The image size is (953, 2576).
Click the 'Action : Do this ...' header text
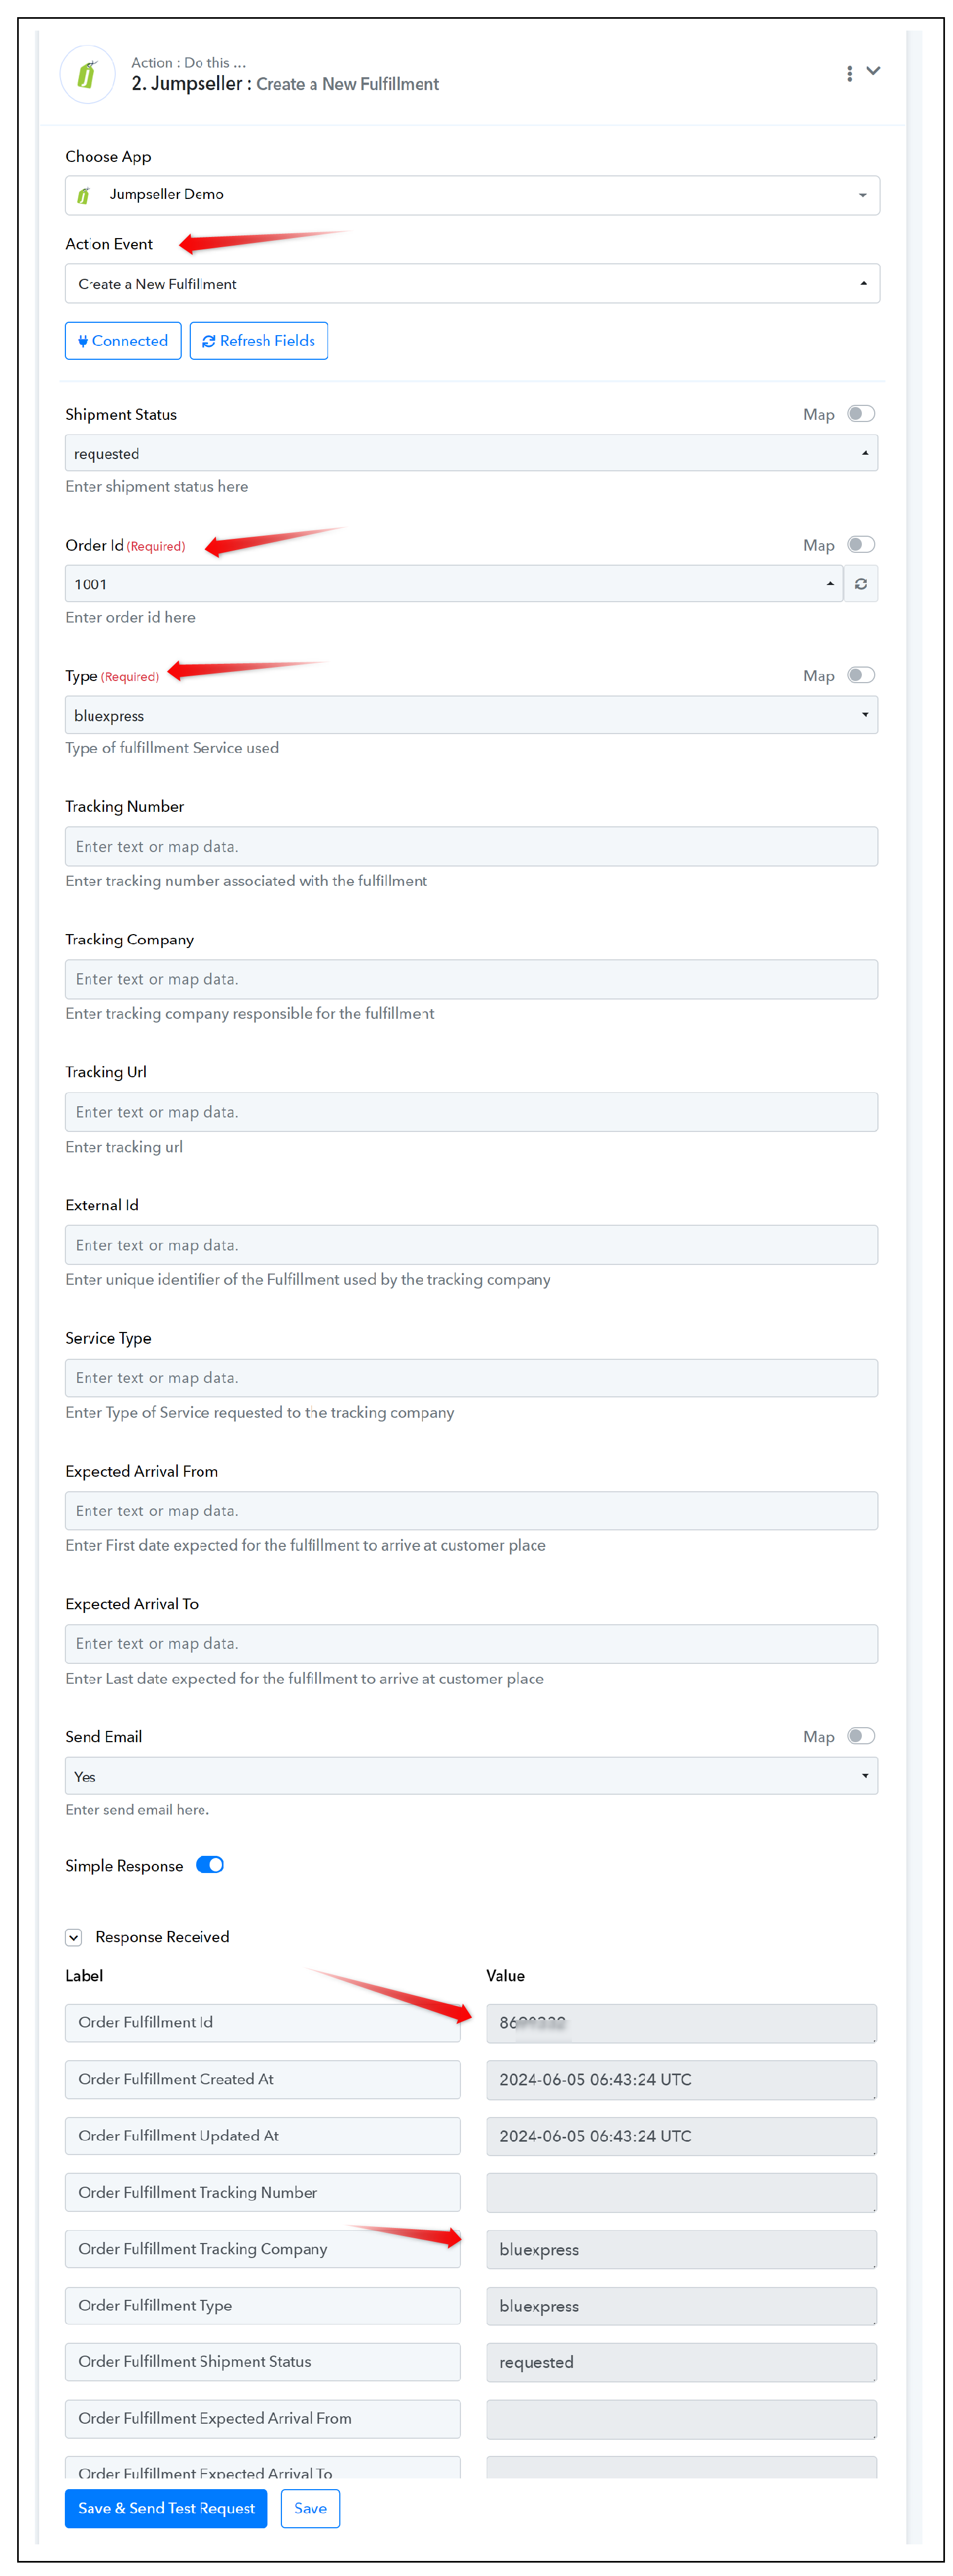[x=189, y=62]
